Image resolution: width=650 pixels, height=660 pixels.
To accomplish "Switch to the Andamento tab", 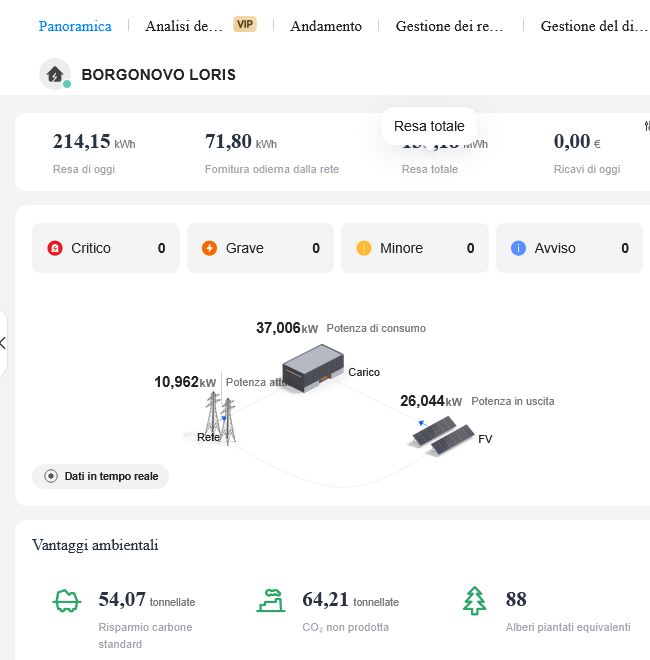I will pos(326,26).
